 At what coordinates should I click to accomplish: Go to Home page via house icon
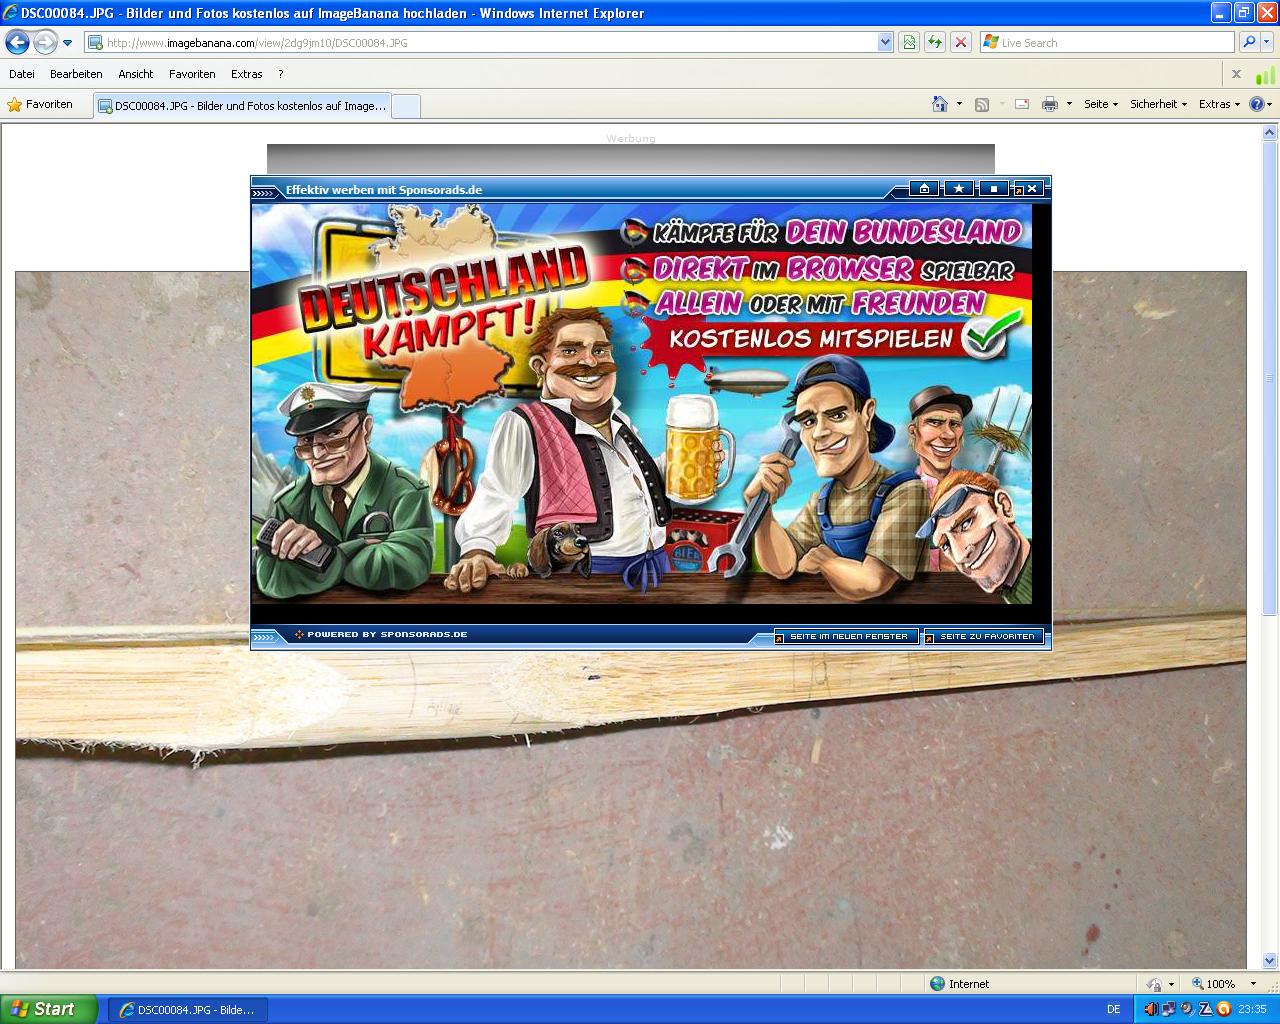click(x=940, y=104)
